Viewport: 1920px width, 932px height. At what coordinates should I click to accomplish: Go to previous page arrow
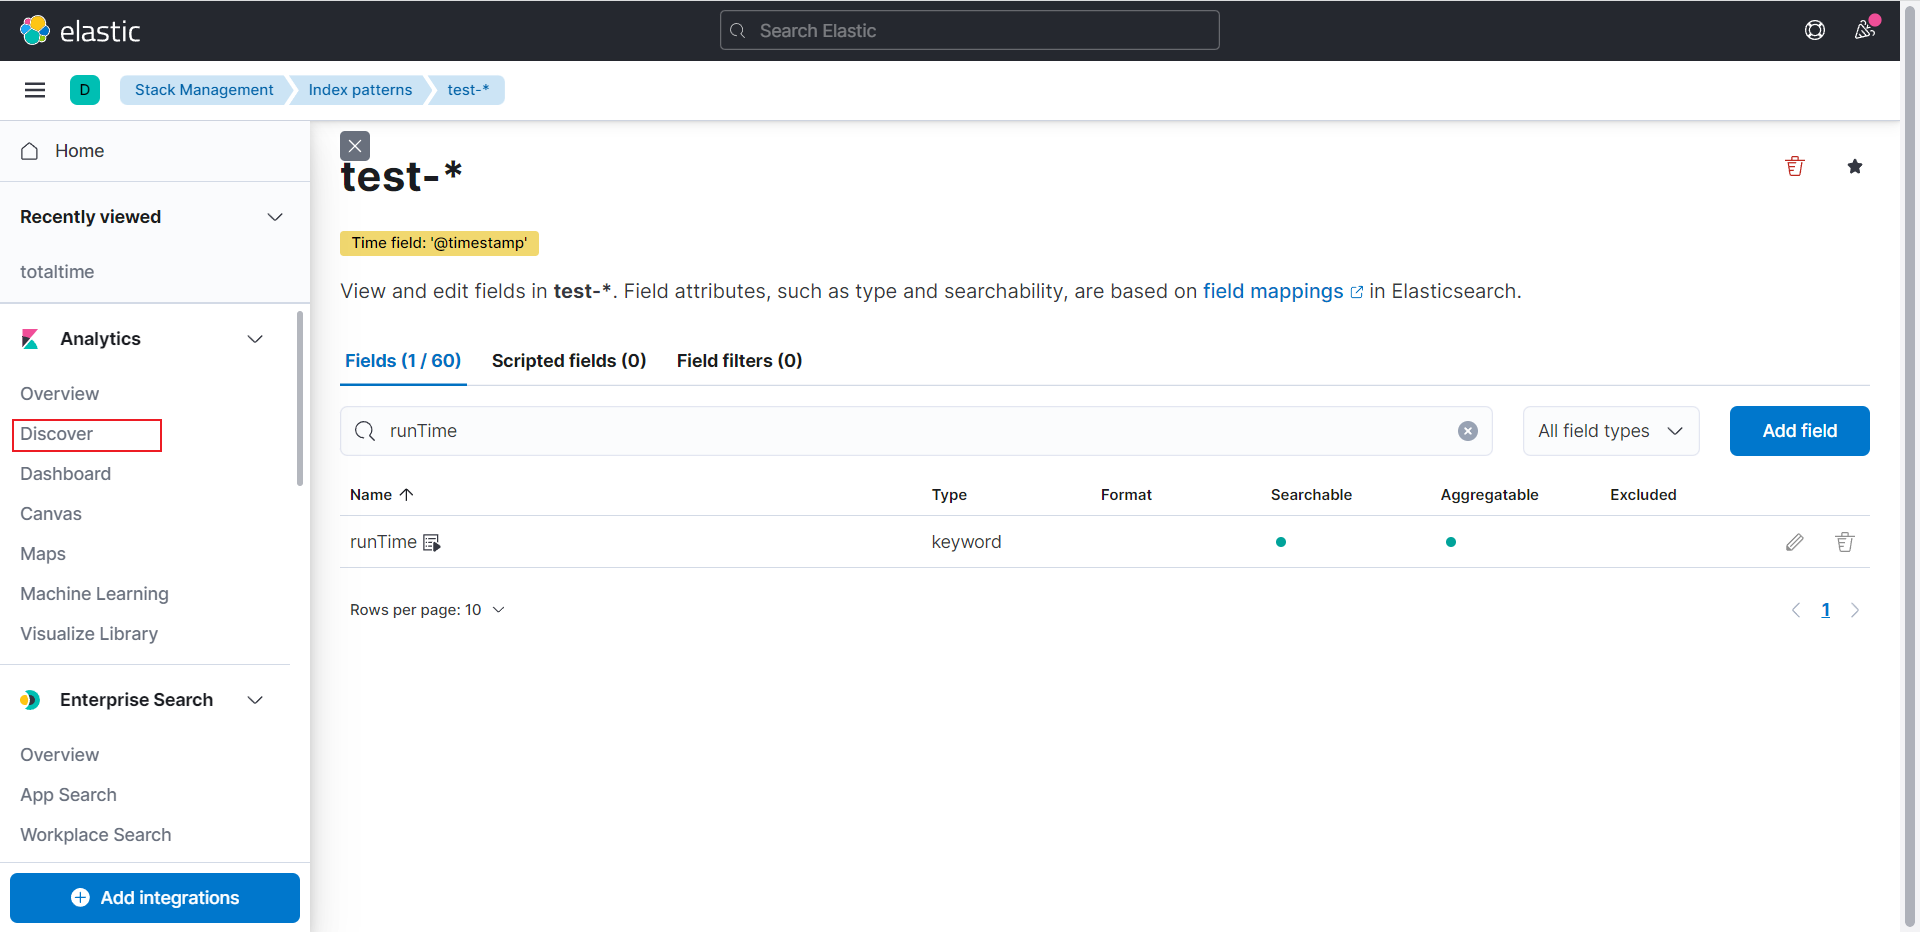tap(1796, 610)
